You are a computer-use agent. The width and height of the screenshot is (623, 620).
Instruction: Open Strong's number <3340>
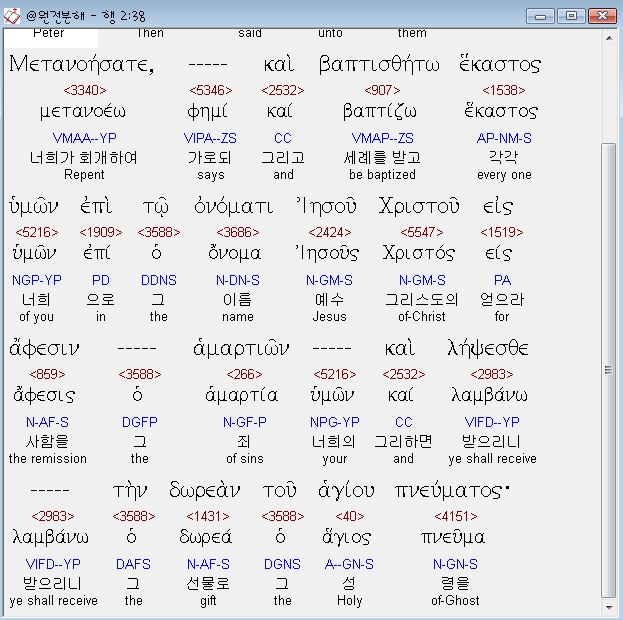click(x=85, y=91)
